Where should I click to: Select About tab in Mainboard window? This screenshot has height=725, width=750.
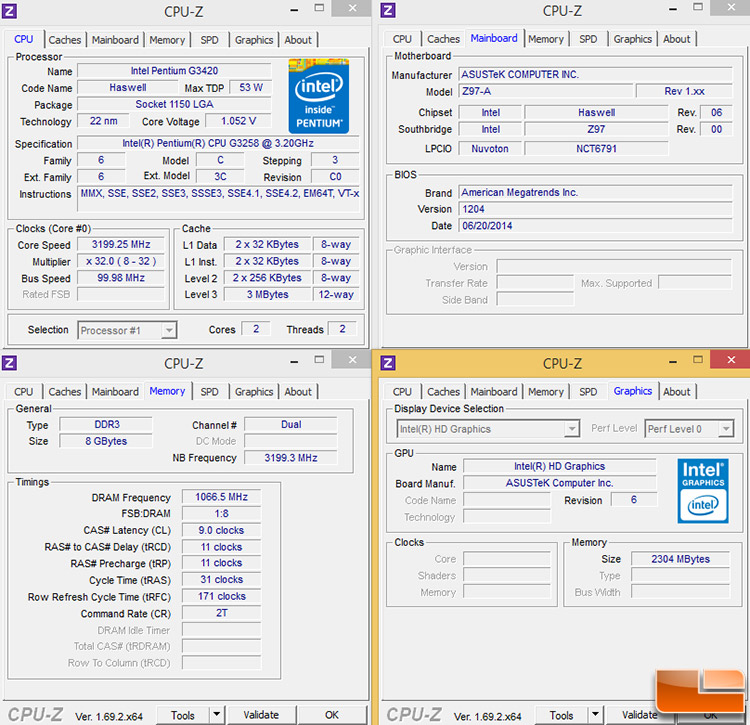[677, 39]
